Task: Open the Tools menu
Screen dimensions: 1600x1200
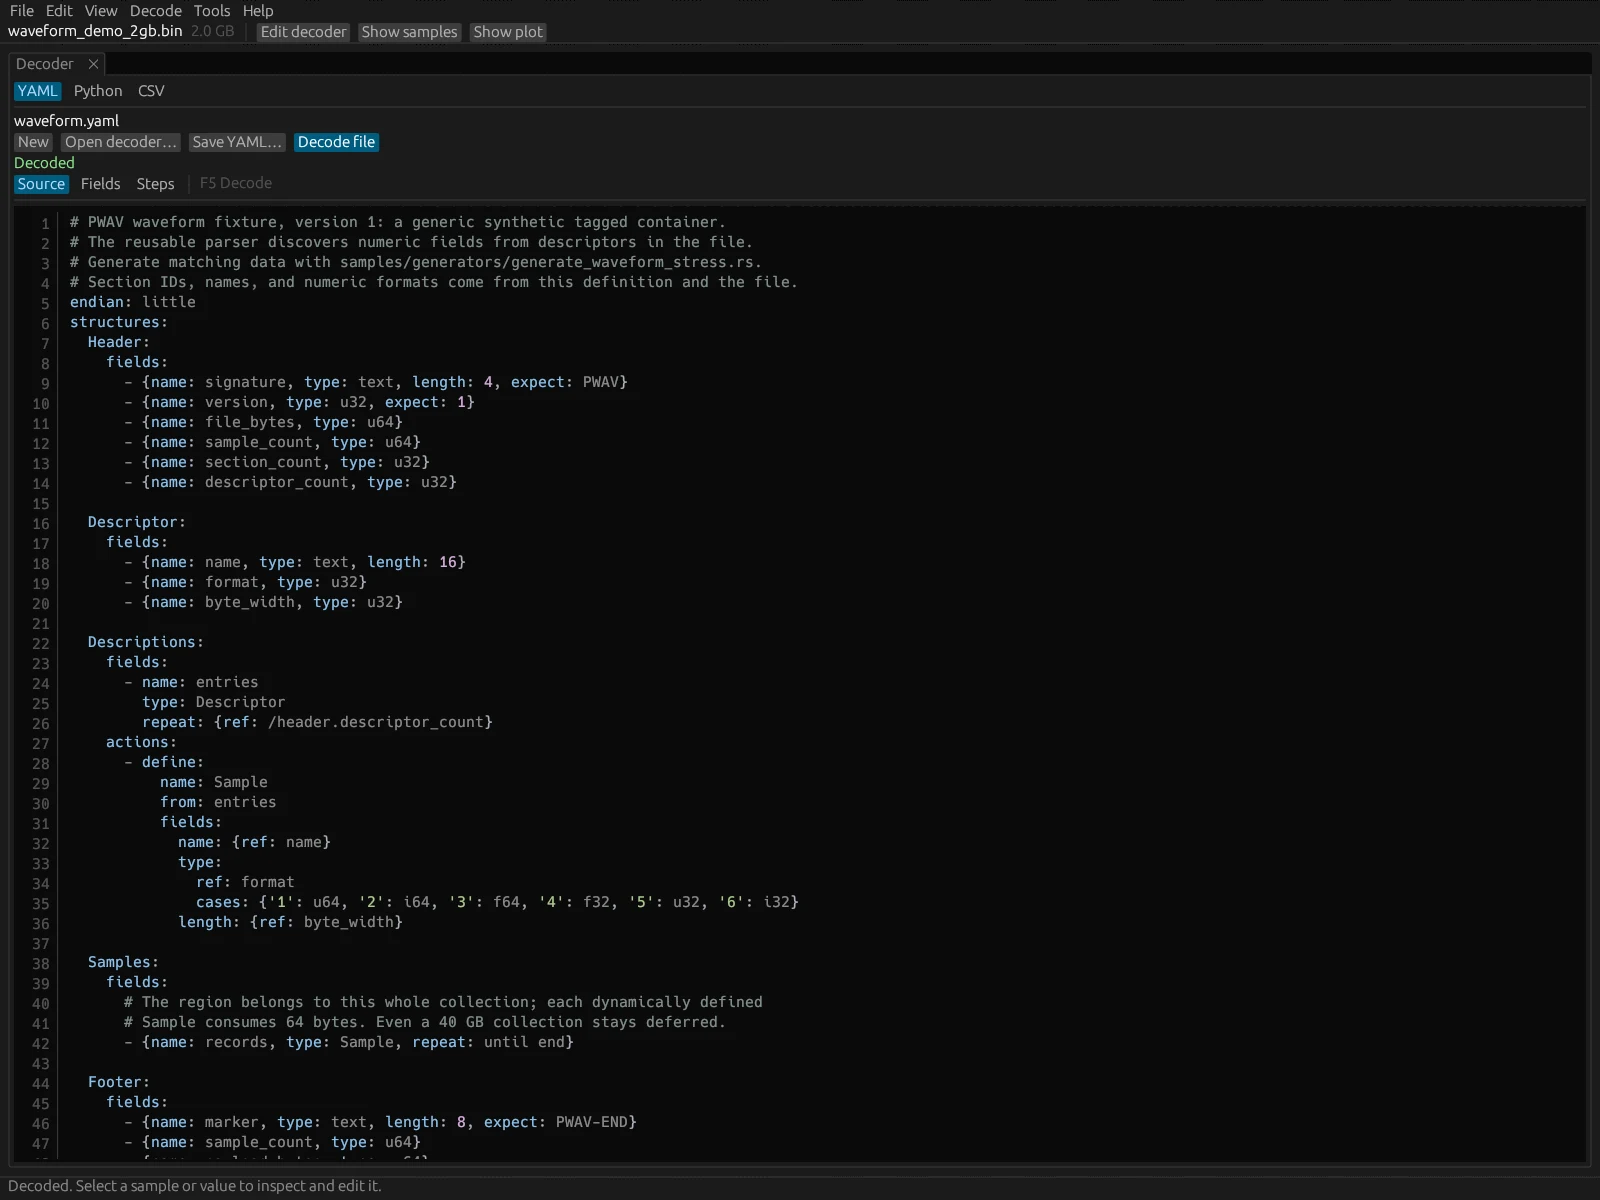Action: [212, 11]
